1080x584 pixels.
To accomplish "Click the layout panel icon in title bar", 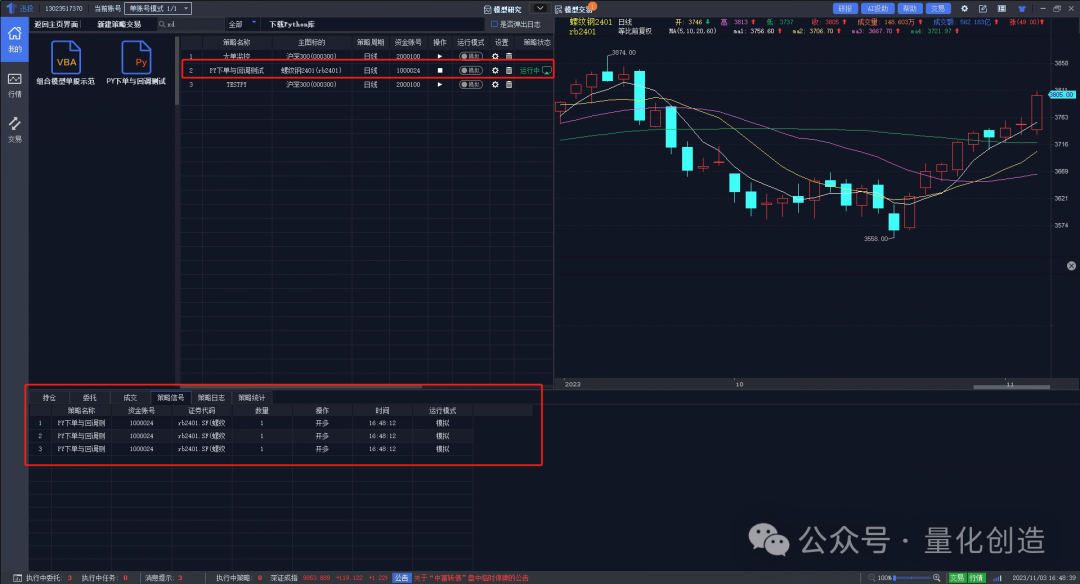I will click(1001, 8).
